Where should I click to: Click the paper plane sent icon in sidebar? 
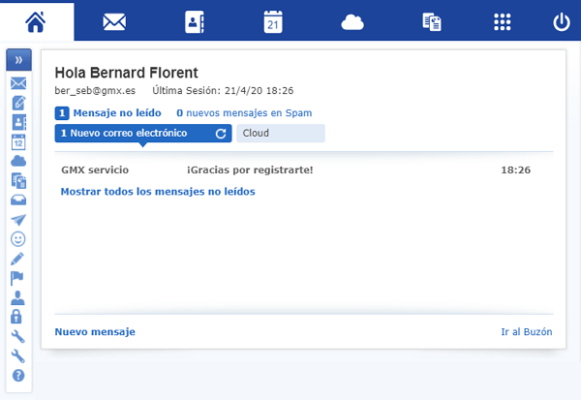(x=18, y=220)
